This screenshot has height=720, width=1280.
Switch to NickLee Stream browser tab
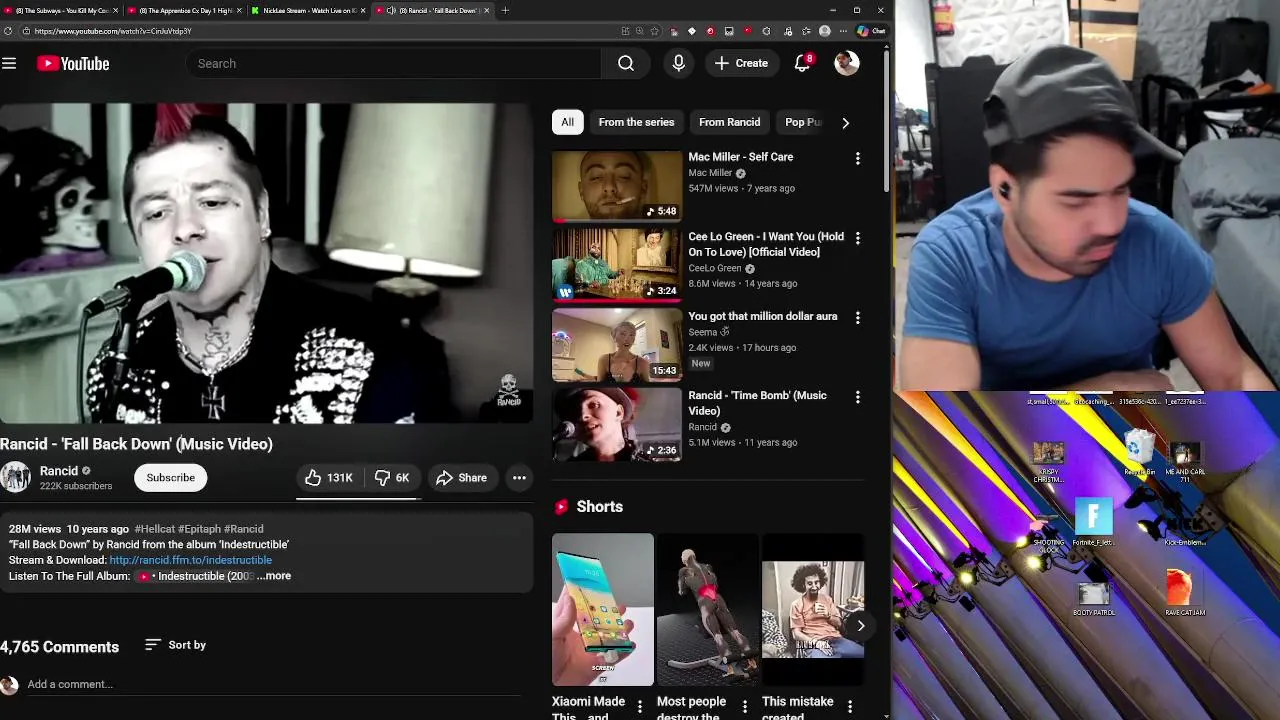pos(308,10)
